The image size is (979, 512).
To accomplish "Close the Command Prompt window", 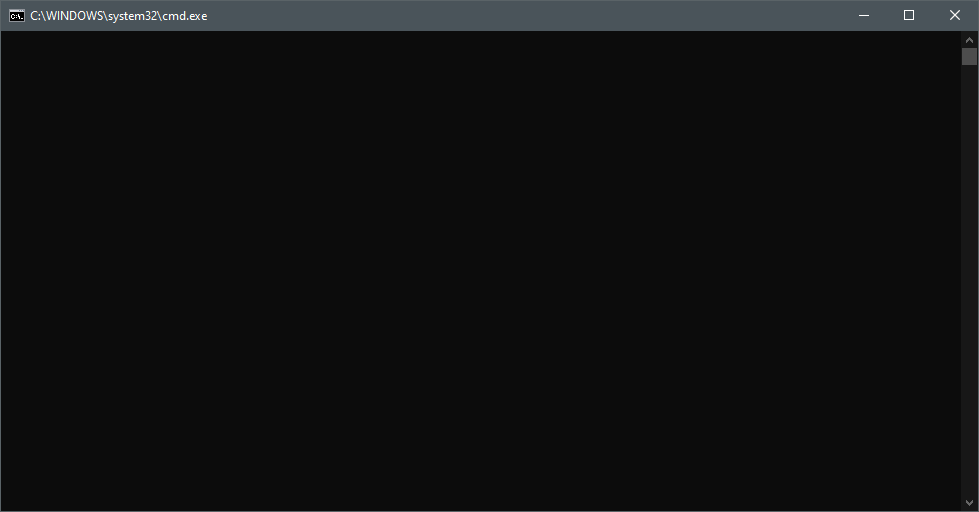I will point(955,16).
